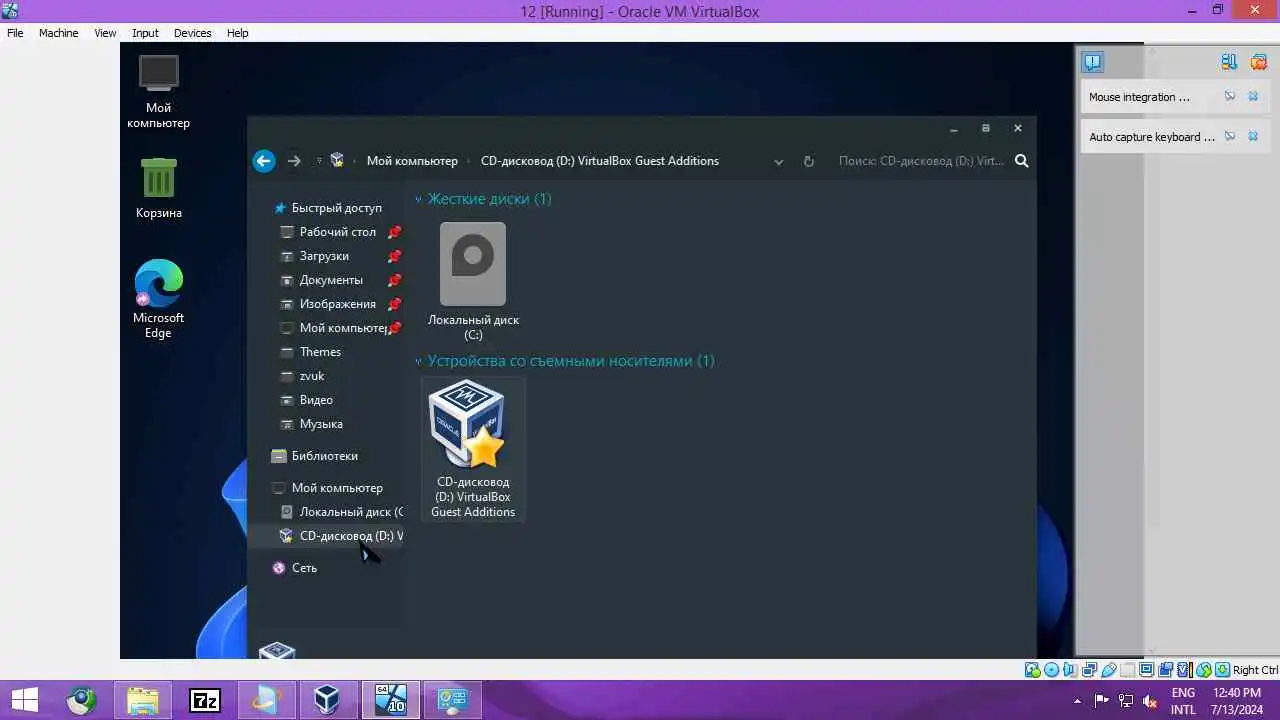1280x720 pixels.
Task: Click the sort notifications icon in panel header
Action: point(1229,62)
